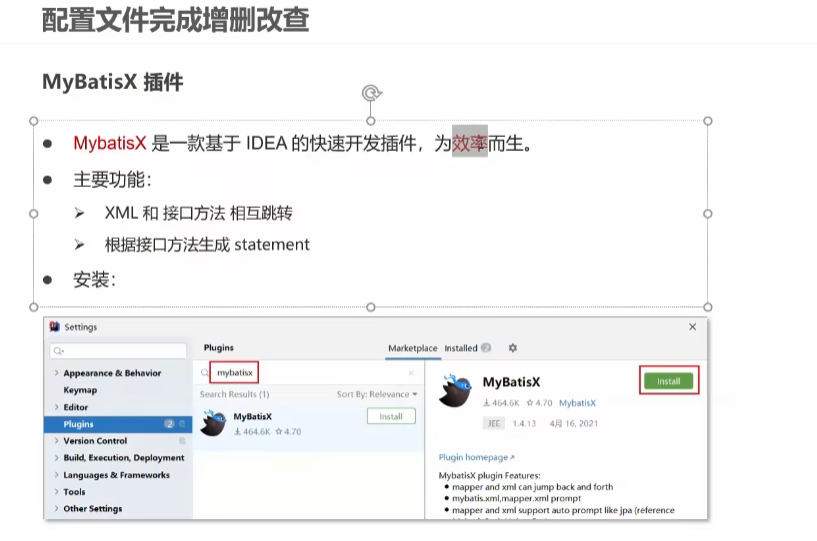The height and width of the screenshot is (541, 817).
Task: Click the red MybatisX word in the first bullet
Action: coord(109,143)
